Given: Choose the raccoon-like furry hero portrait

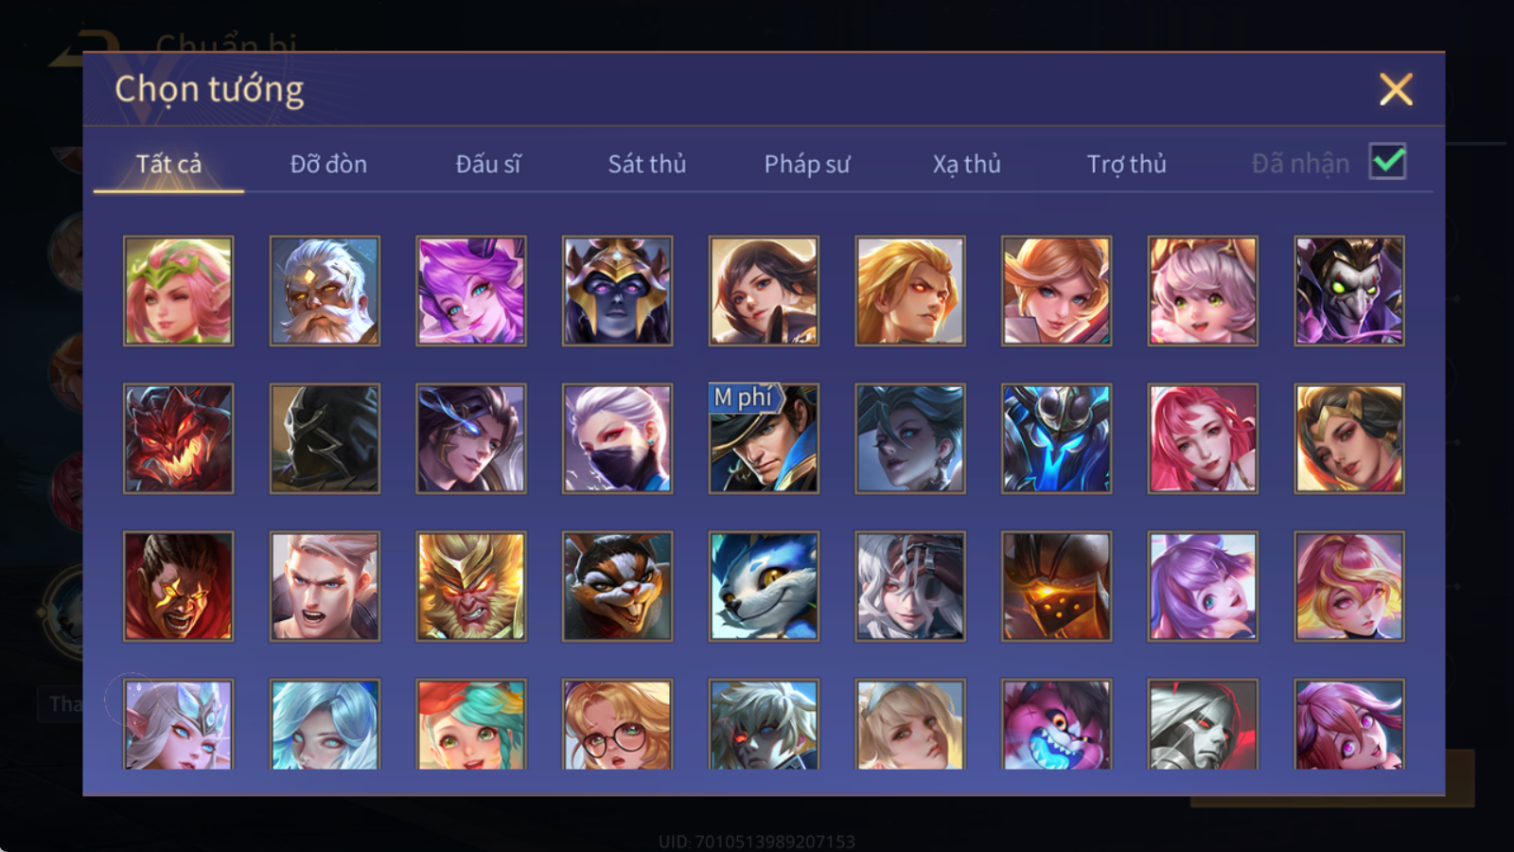Looking at the screenshot, I should 617,586.
